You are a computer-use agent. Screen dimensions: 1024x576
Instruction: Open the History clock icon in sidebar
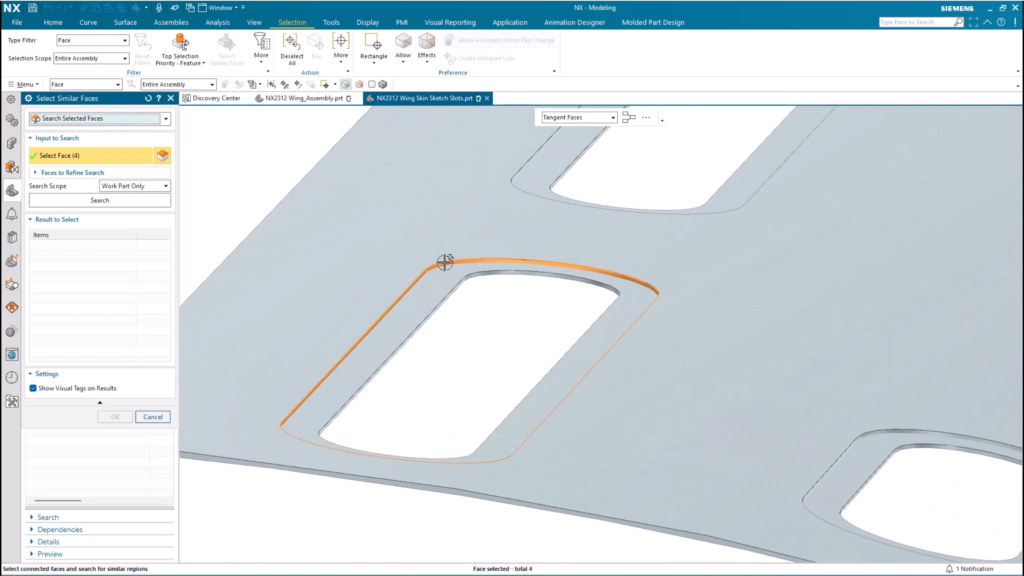coord(12,377)
